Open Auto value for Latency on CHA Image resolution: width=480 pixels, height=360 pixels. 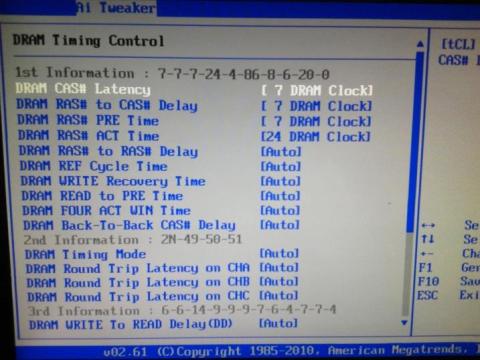click(x=279, y=267)
